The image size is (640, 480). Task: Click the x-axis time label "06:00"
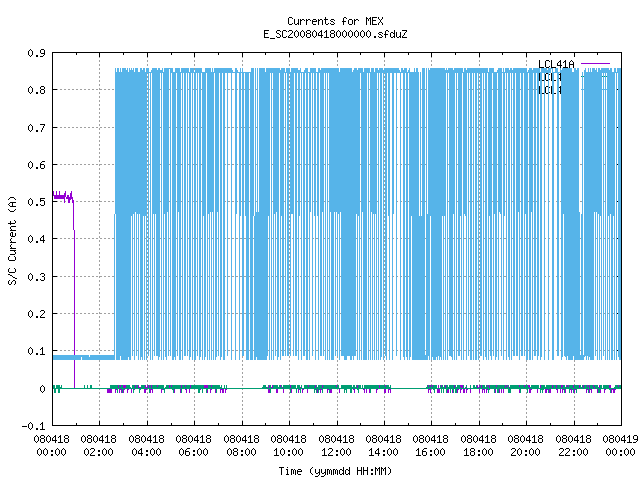[x=193, y=452]
